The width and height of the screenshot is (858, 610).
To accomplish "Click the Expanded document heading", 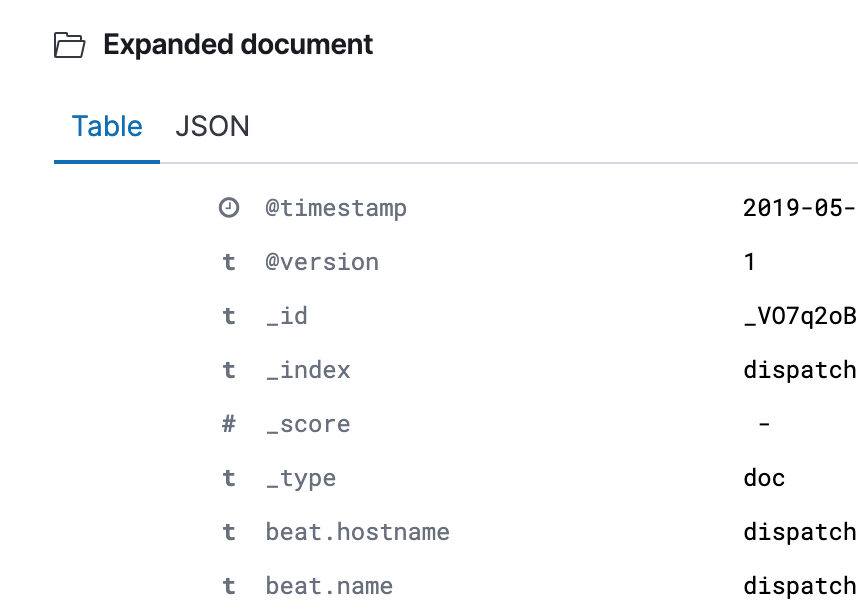I will (238, 45).
